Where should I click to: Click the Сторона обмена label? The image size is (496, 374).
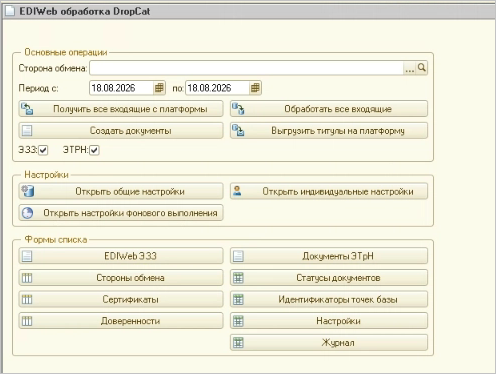tap(53, 68)
